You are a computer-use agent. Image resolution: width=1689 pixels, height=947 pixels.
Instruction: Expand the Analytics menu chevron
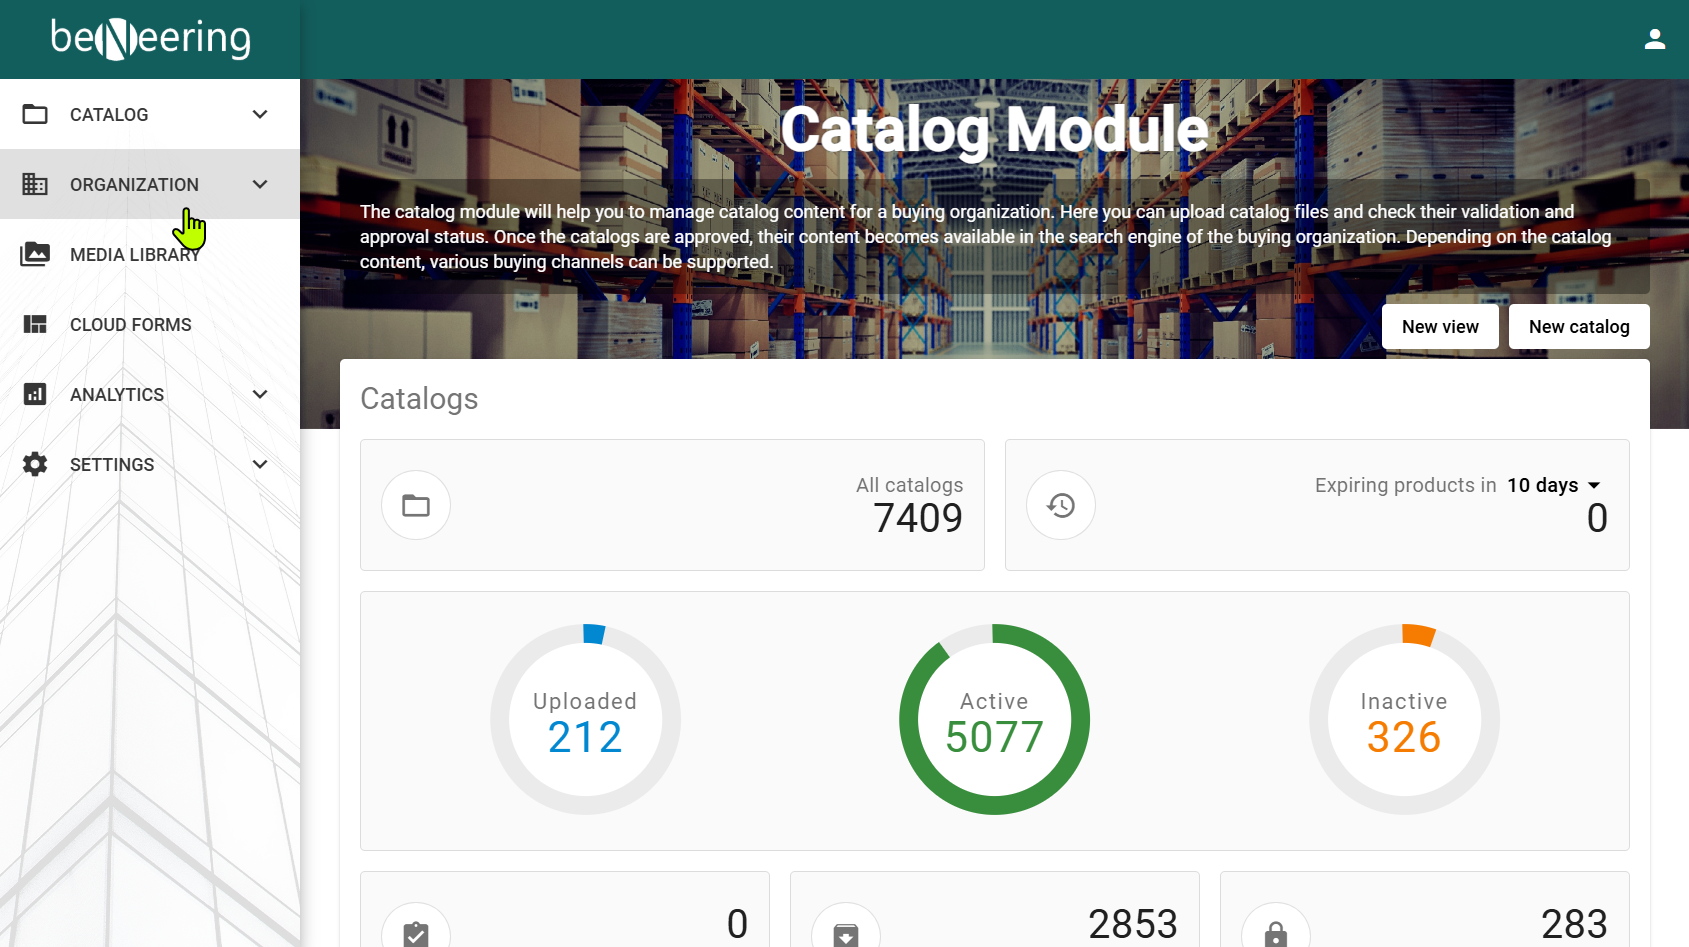tap(260, 394)
